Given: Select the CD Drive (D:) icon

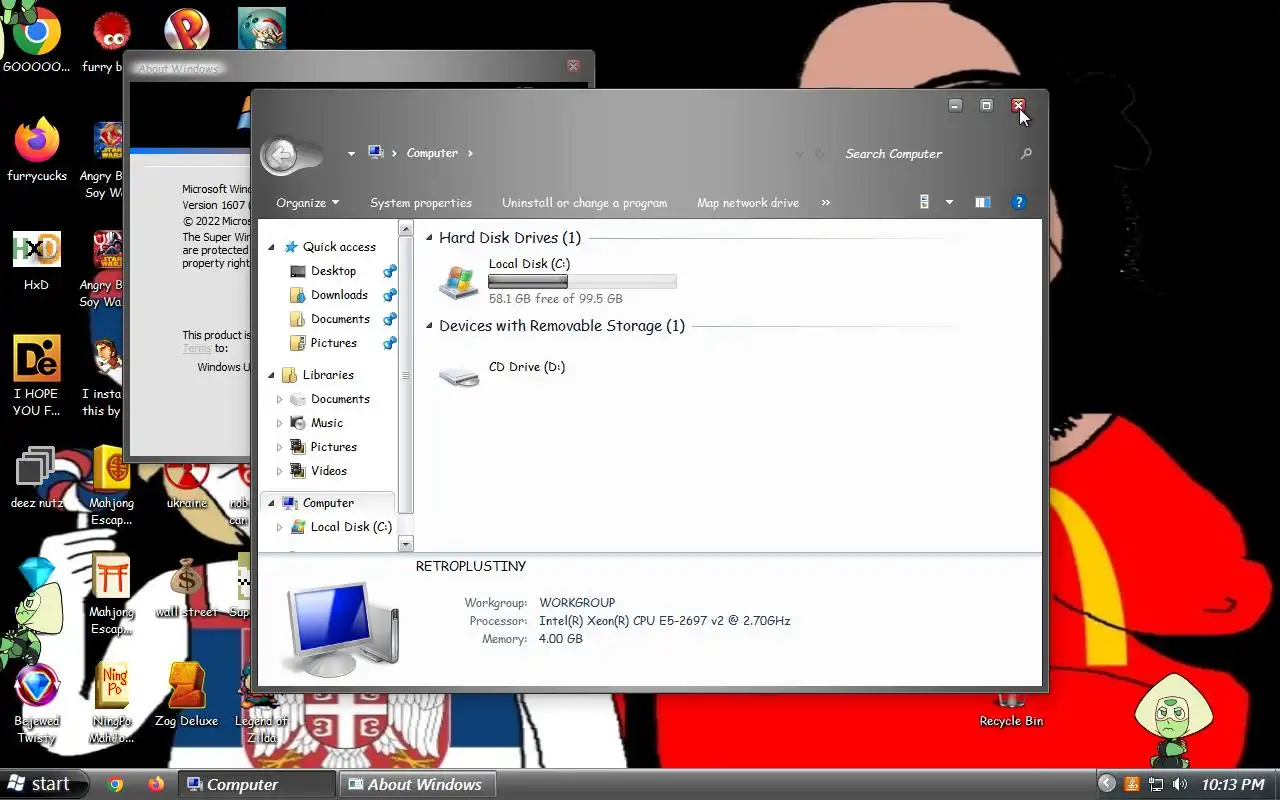Looking at the screenshot, I should coord(459,376).
